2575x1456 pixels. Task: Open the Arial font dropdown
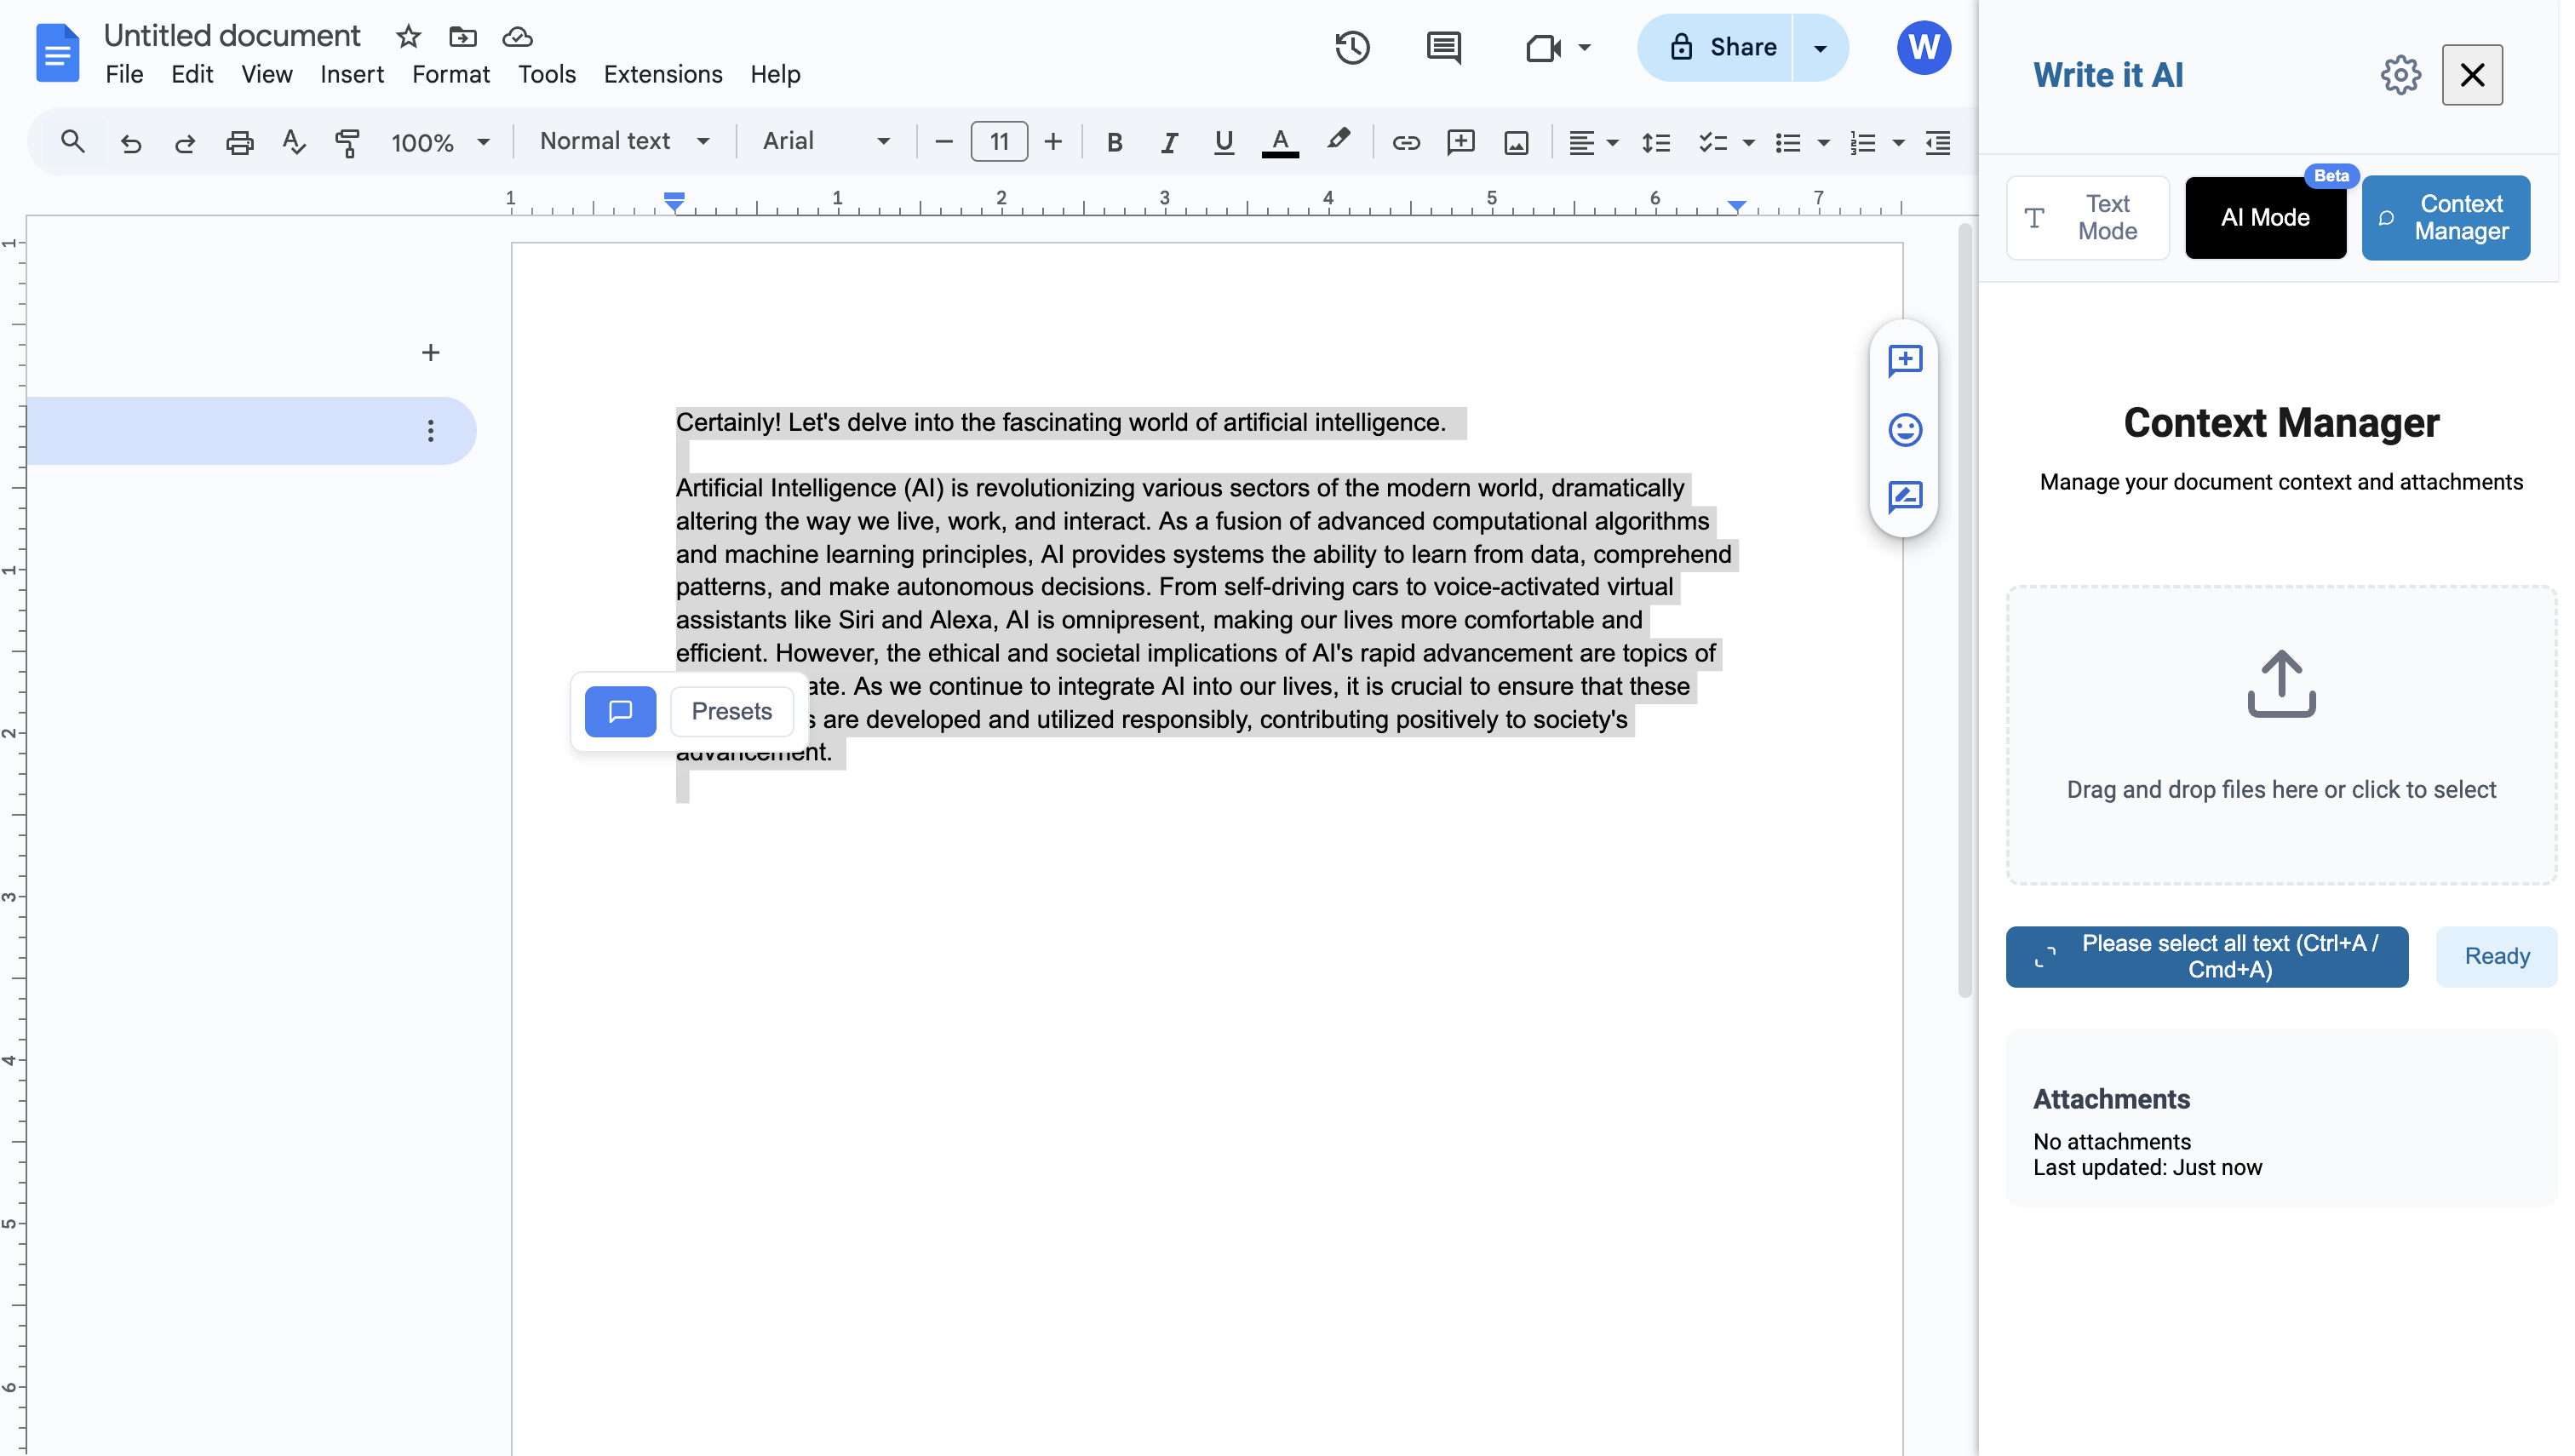pyautogui.click(x=826, y=141)
